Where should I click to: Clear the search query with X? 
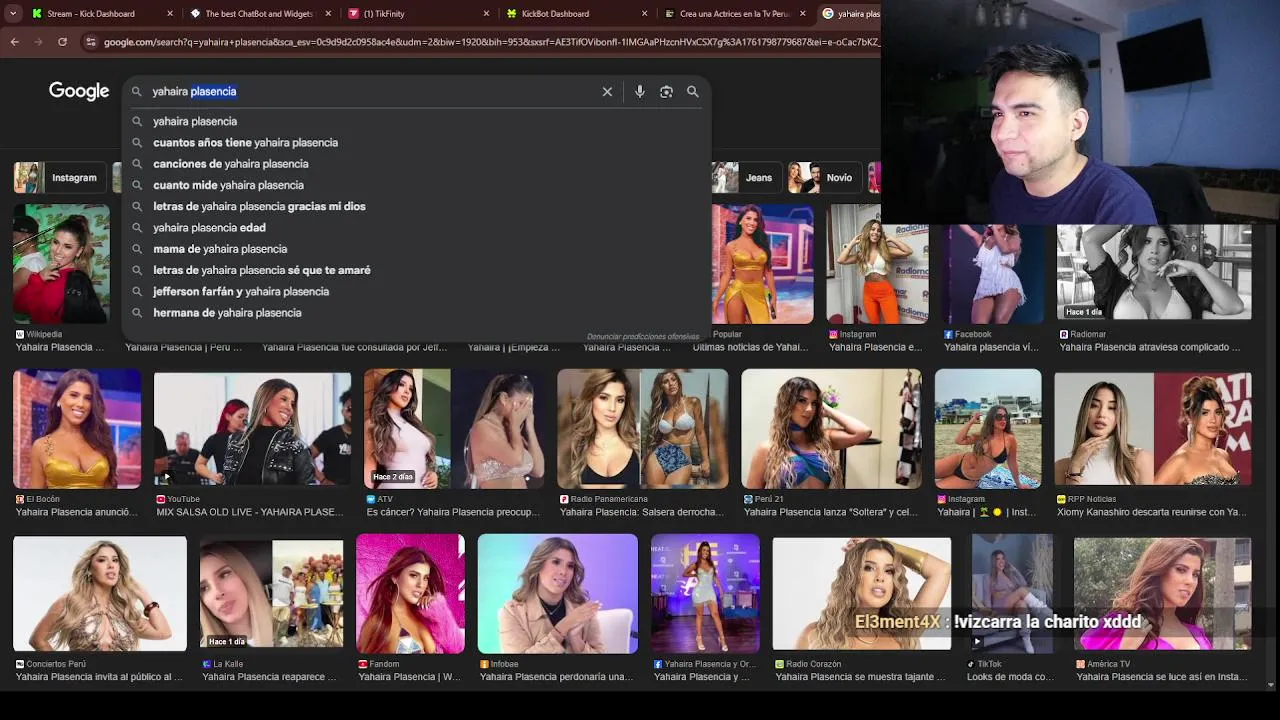pos(607,91)
